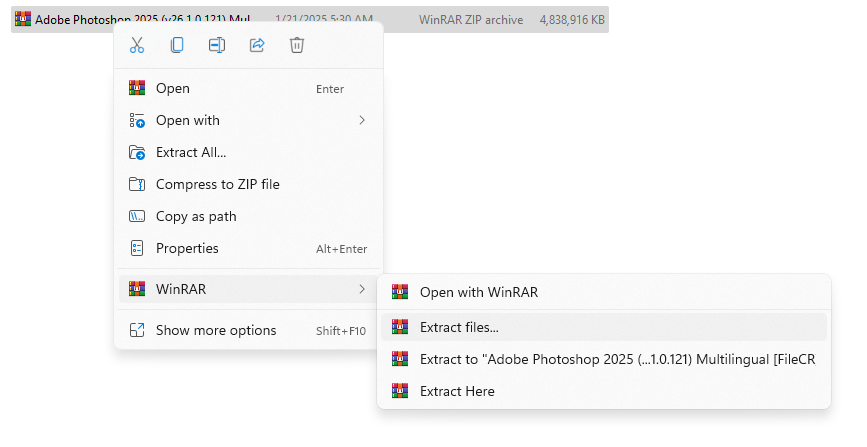This screenshot has height=447, width=867.
Task: Select Open from the context menu
Action: 173,88
